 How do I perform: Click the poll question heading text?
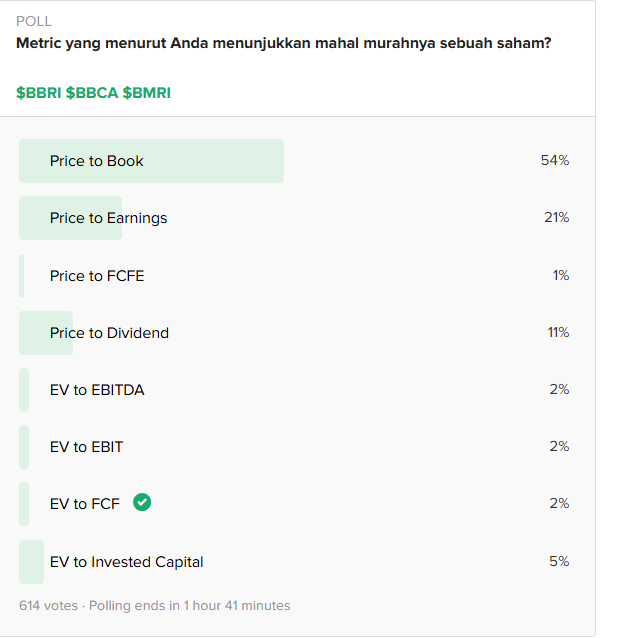point(284,43)
